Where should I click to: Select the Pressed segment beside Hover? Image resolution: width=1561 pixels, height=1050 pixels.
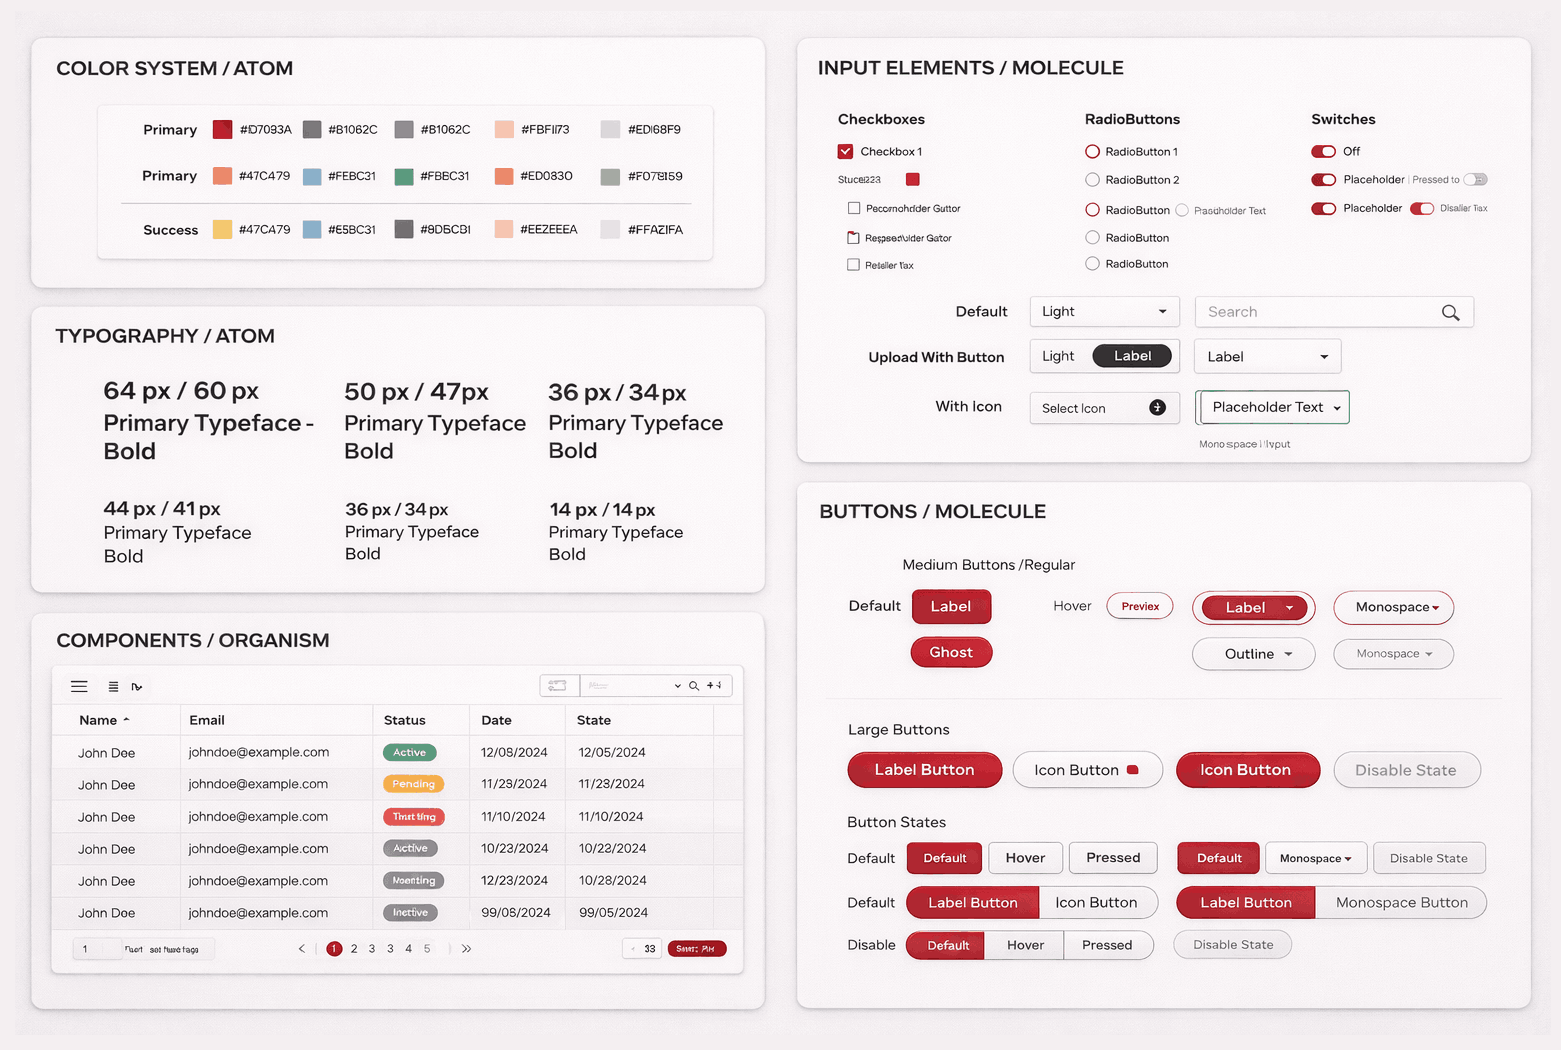pos(1113,858)
